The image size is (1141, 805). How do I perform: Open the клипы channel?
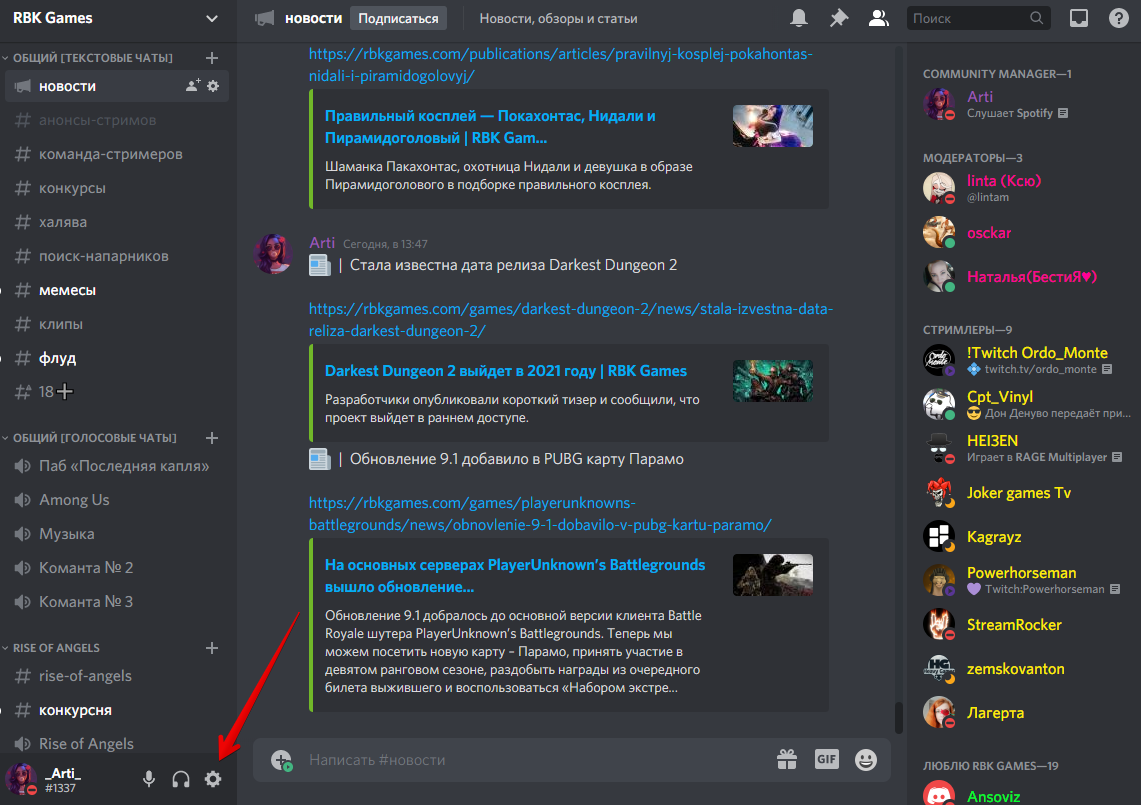coord(116,324)
